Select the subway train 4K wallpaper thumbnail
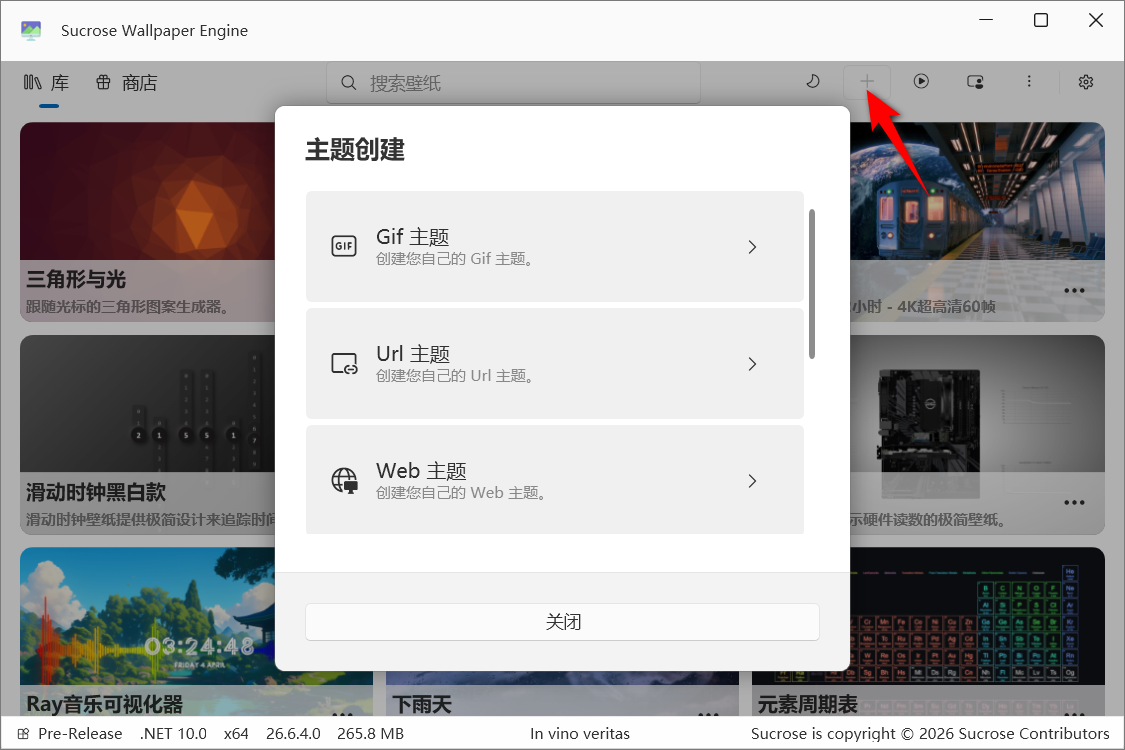1125x750 pixels. click(x=977, y=191)
